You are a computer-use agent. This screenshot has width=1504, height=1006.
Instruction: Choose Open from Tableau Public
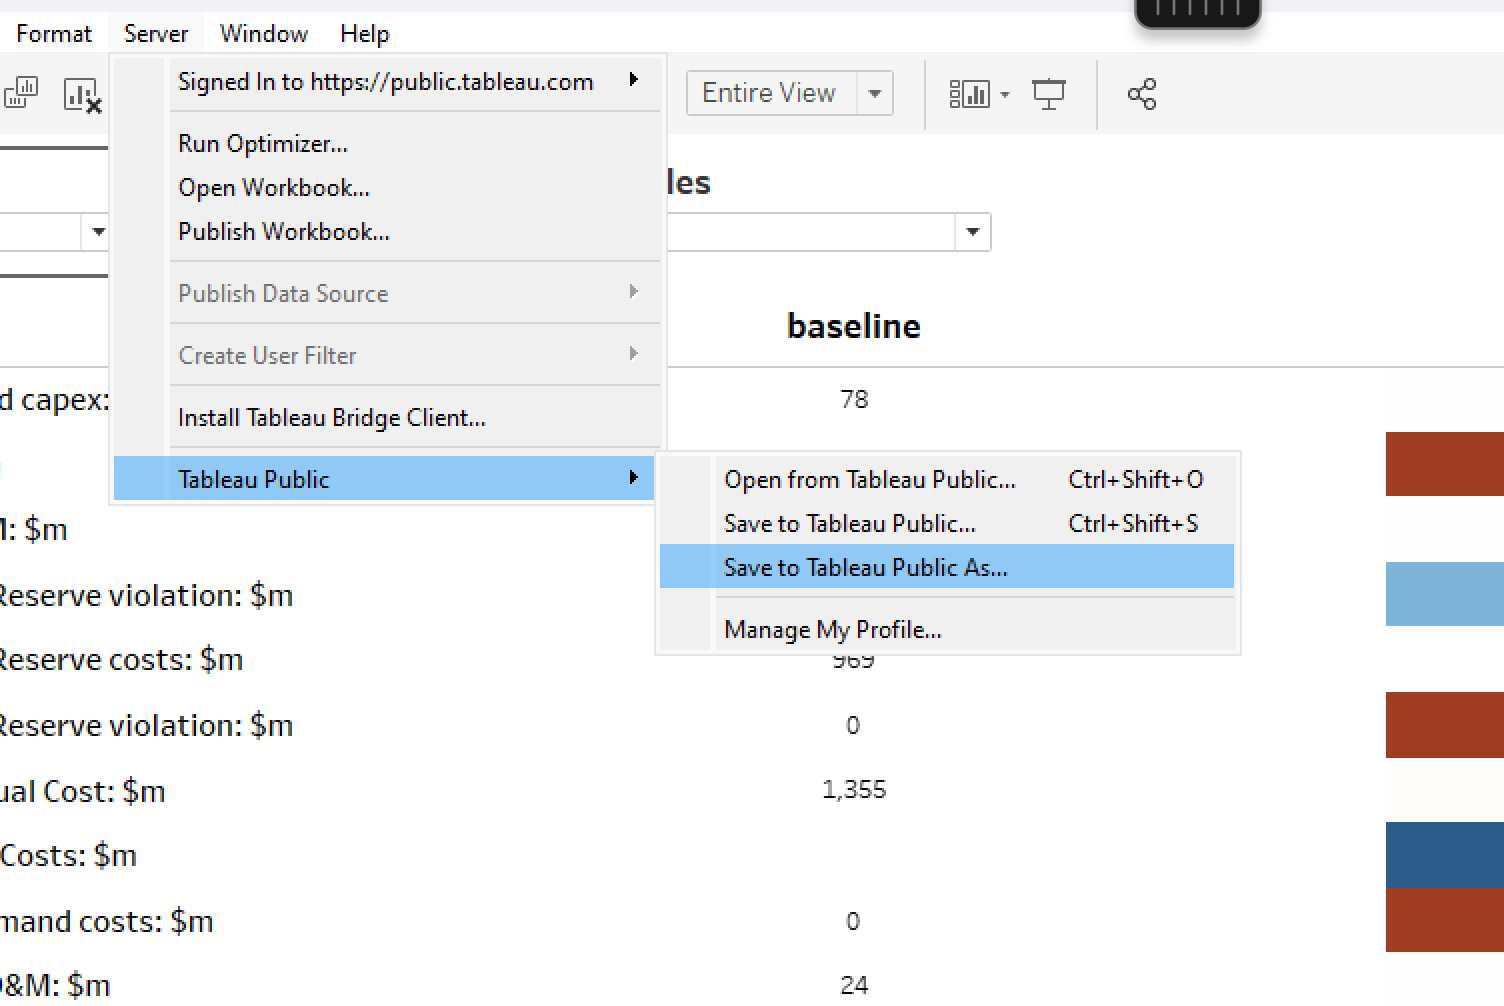point(947,480)
